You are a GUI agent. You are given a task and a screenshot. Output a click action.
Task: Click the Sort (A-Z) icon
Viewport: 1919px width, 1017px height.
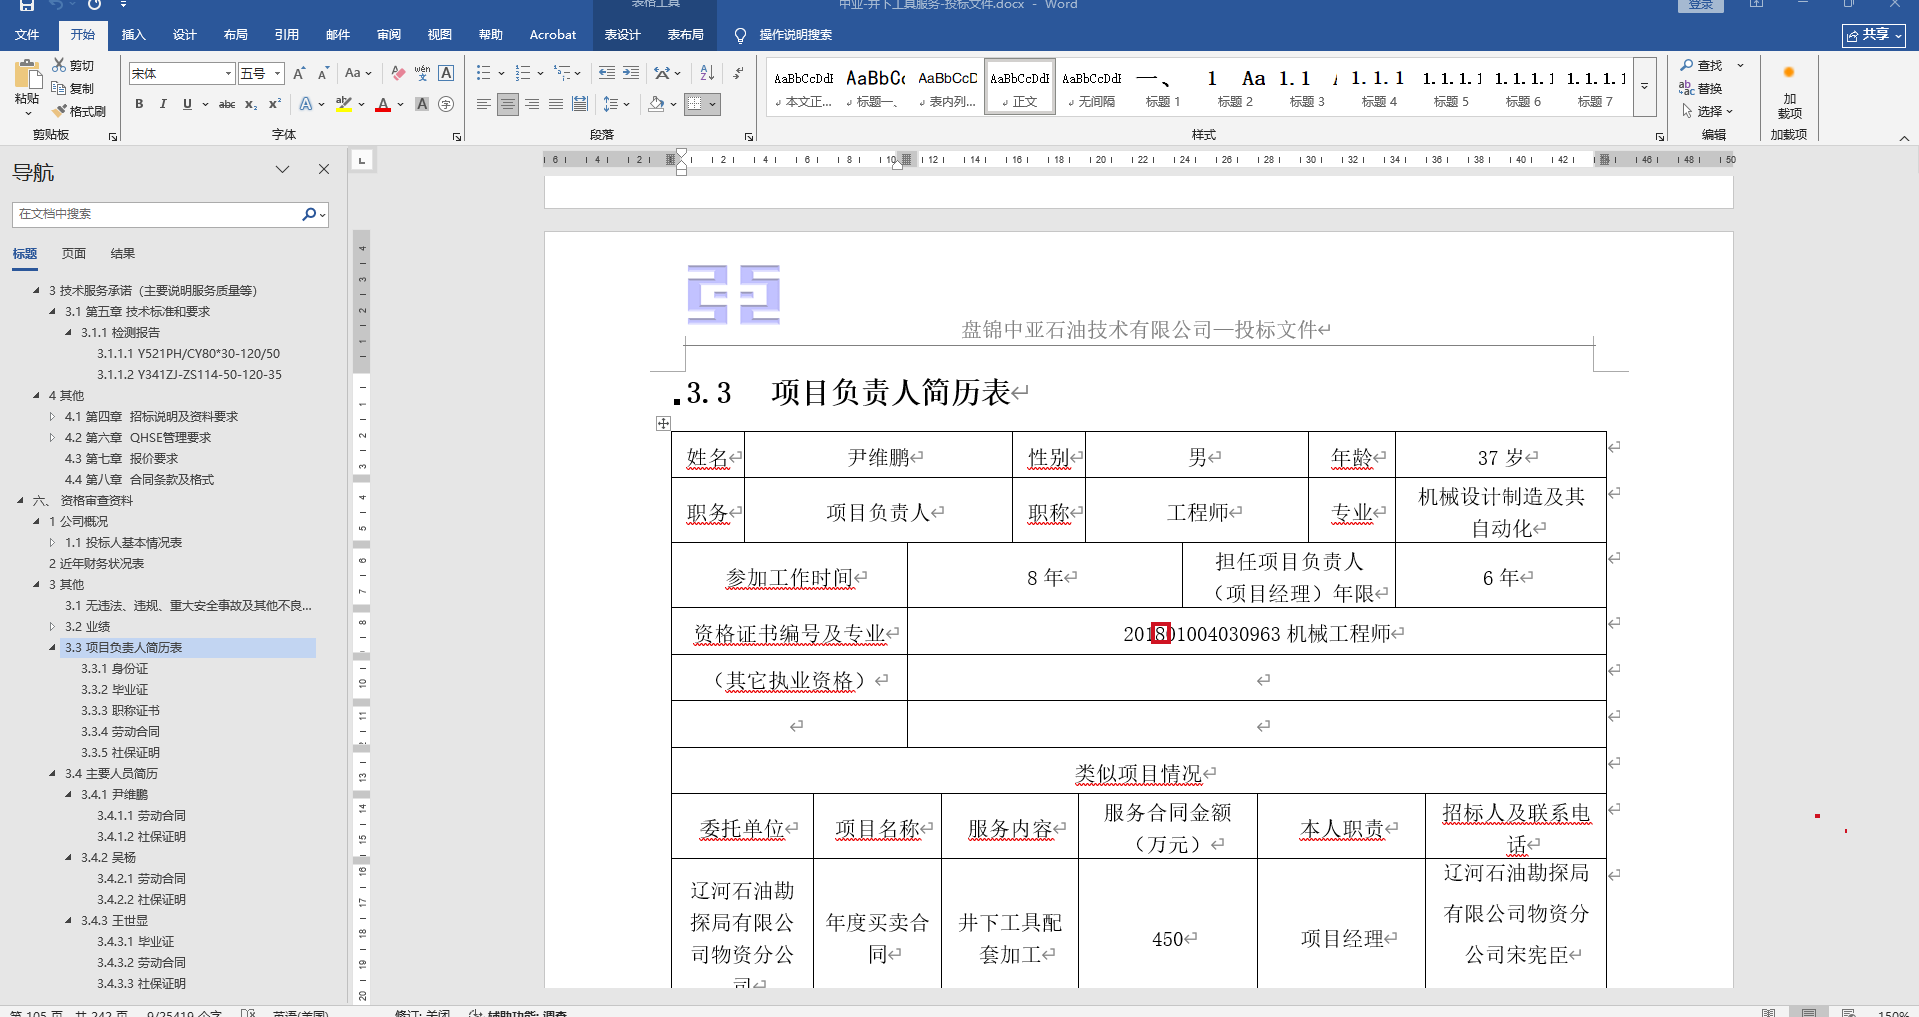pyautogui.click(x=707, y=73)
